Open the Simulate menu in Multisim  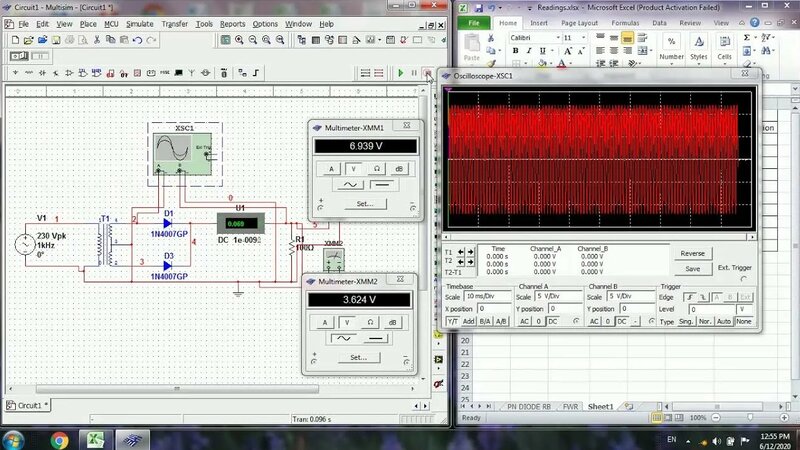pos(139,24)
